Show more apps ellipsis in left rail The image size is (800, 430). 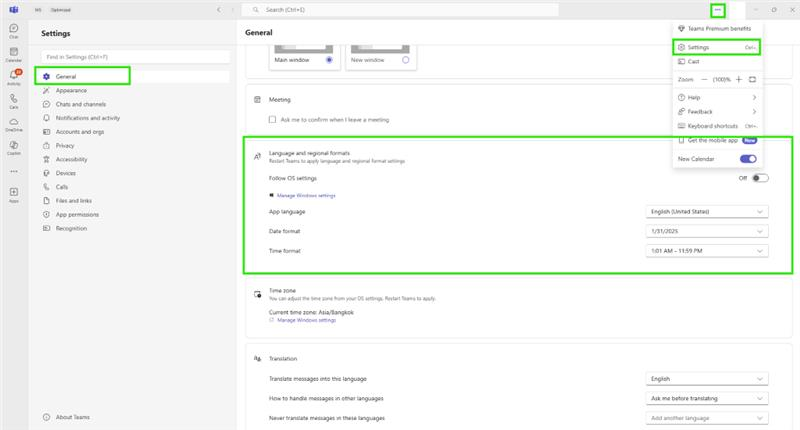coord(14,171)
